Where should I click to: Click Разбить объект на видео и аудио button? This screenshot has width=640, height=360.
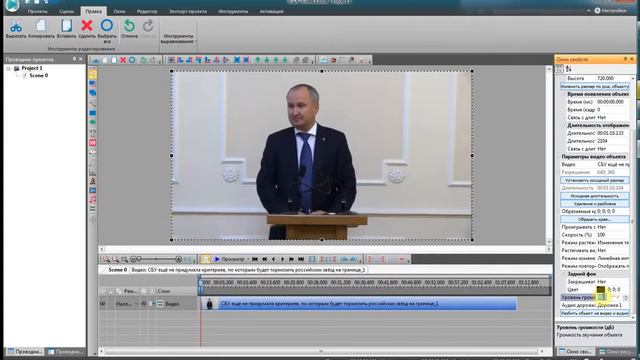(x=595, y=313)
